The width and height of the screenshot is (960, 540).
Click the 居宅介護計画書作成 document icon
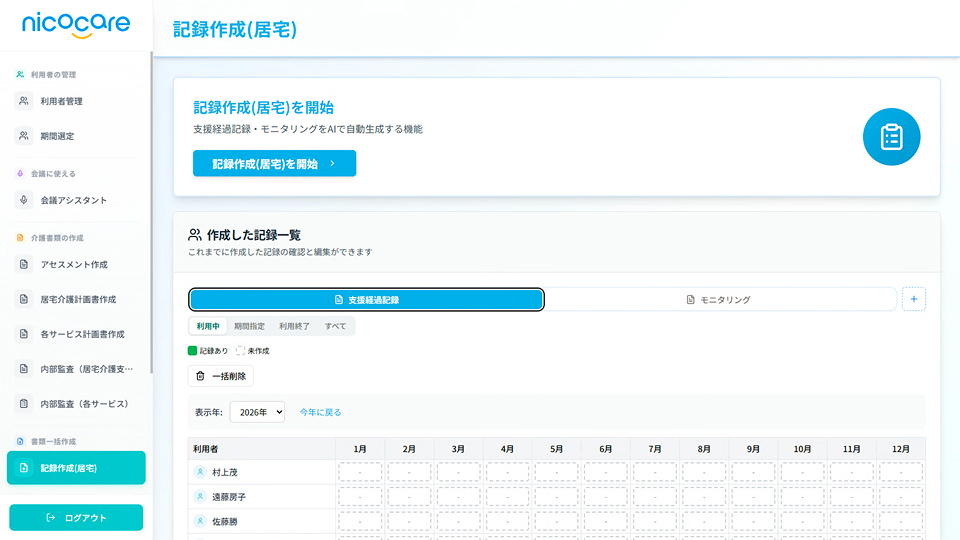pyautogui.click(x=24, y=299)
